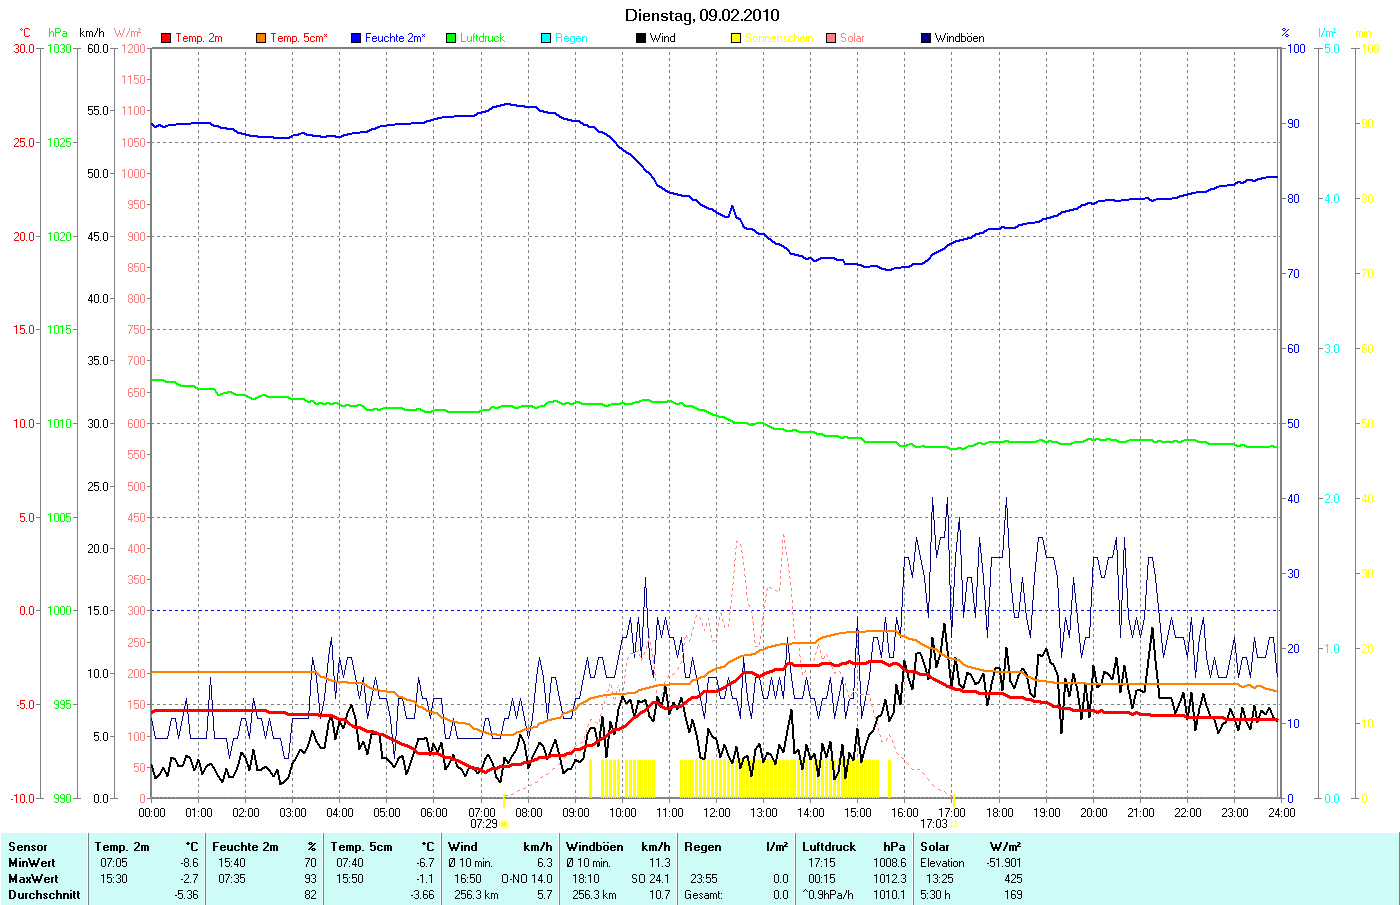Click the pink Solar legend swatch
The width and height of the screenshot is (1400, 905).
tap(831, 38)
